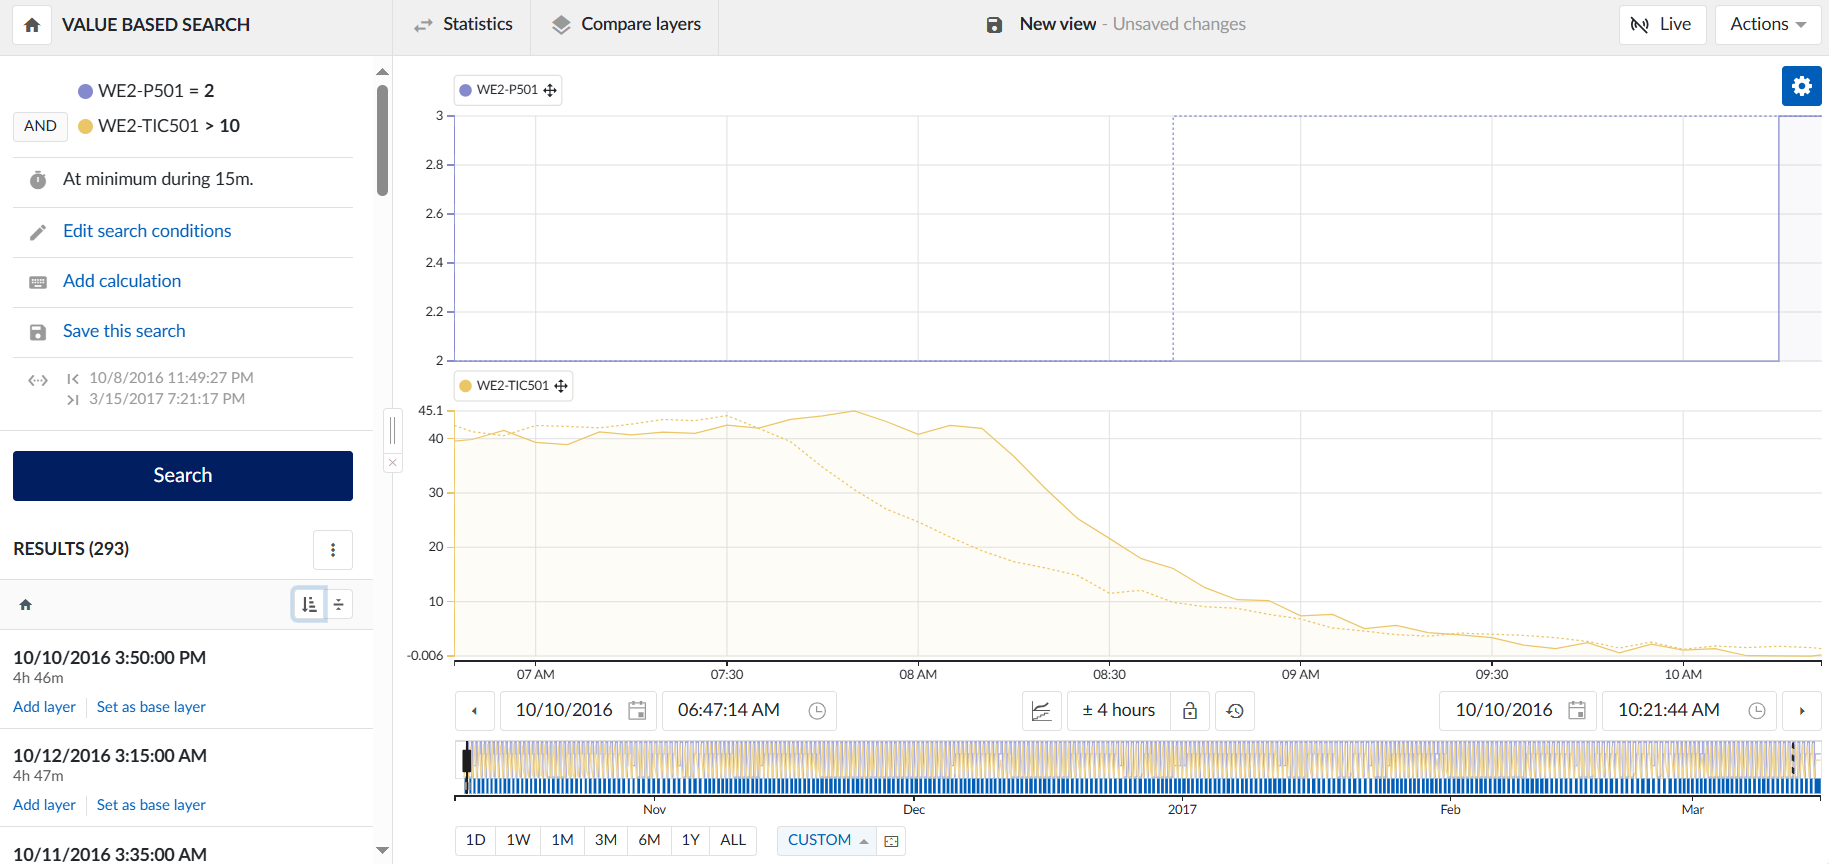Set 10/10/2016 3:50:00 PM as base layer
Viewport: 1829px width, 864px height.
(x=151, y=707)
